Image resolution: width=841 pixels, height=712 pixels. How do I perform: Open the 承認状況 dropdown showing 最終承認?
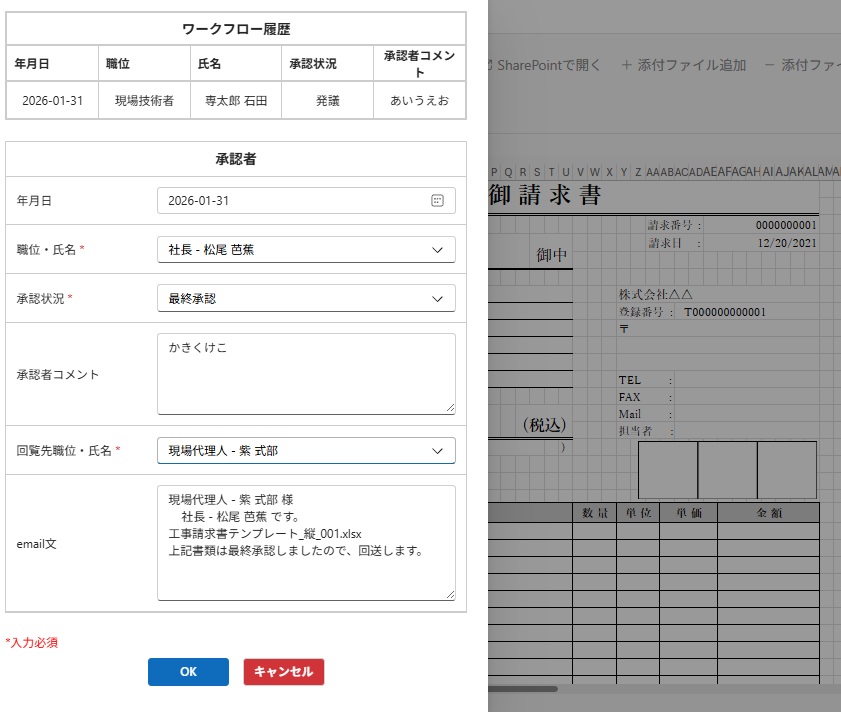tap(437, 299)
